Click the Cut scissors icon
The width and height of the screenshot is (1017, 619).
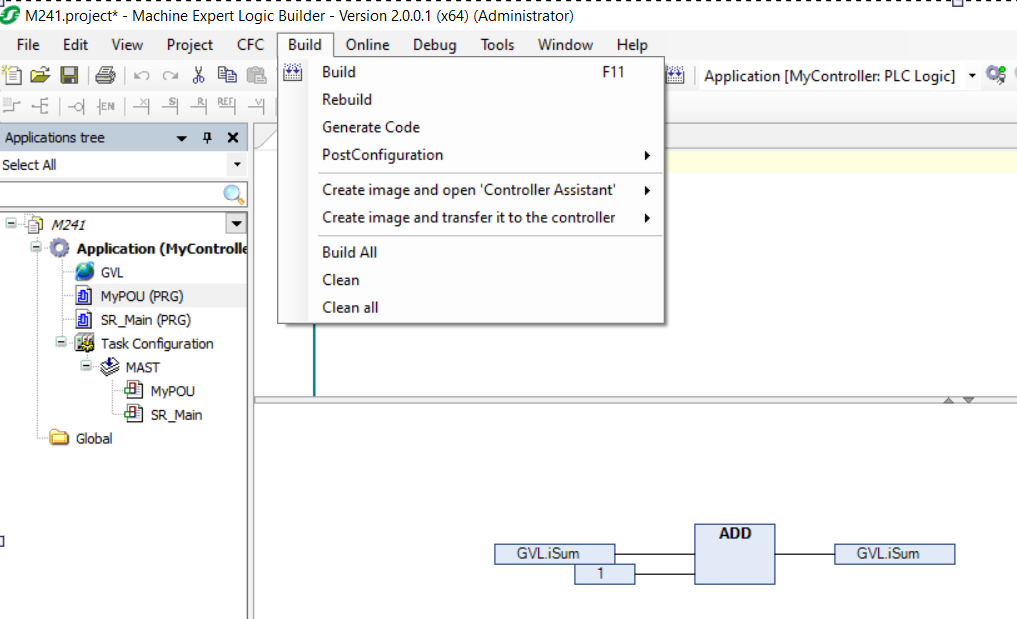[x=198, y=75]
